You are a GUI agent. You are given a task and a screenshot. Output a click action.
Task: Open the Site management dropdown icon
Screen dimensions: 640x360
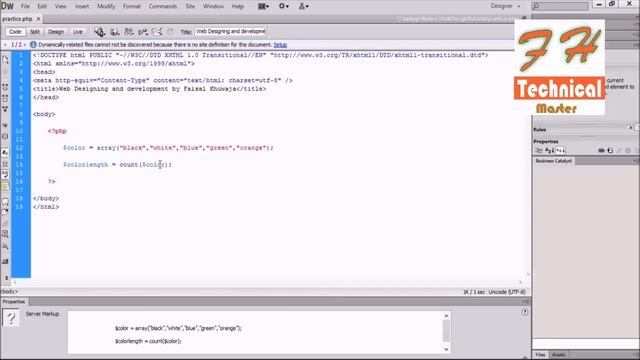pyautogui.click(x=304, y=6)
